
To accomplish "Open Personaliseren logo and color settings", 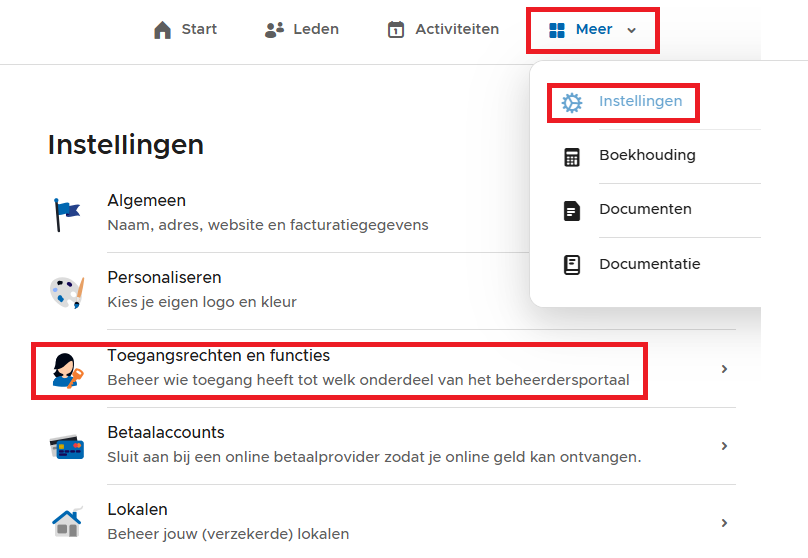I will point(164,278).
